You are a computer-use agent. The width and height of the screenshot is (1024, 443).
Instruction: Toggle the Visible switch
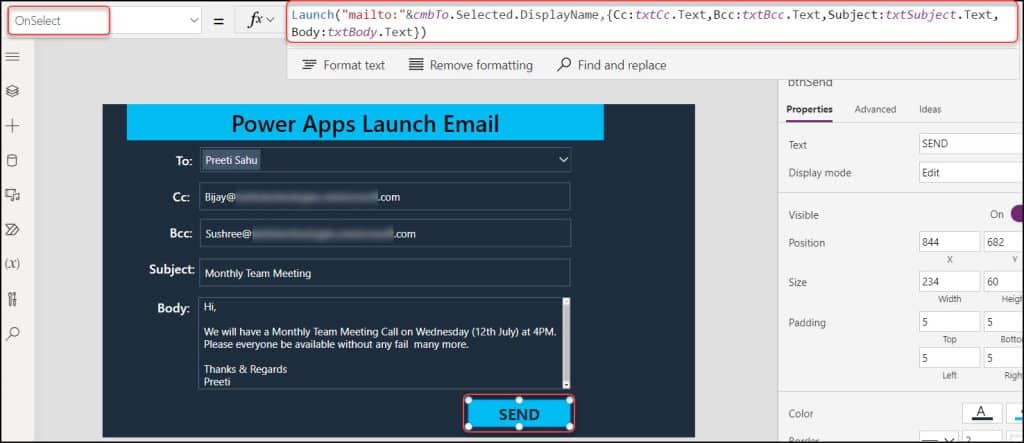tap(1016, 214)
